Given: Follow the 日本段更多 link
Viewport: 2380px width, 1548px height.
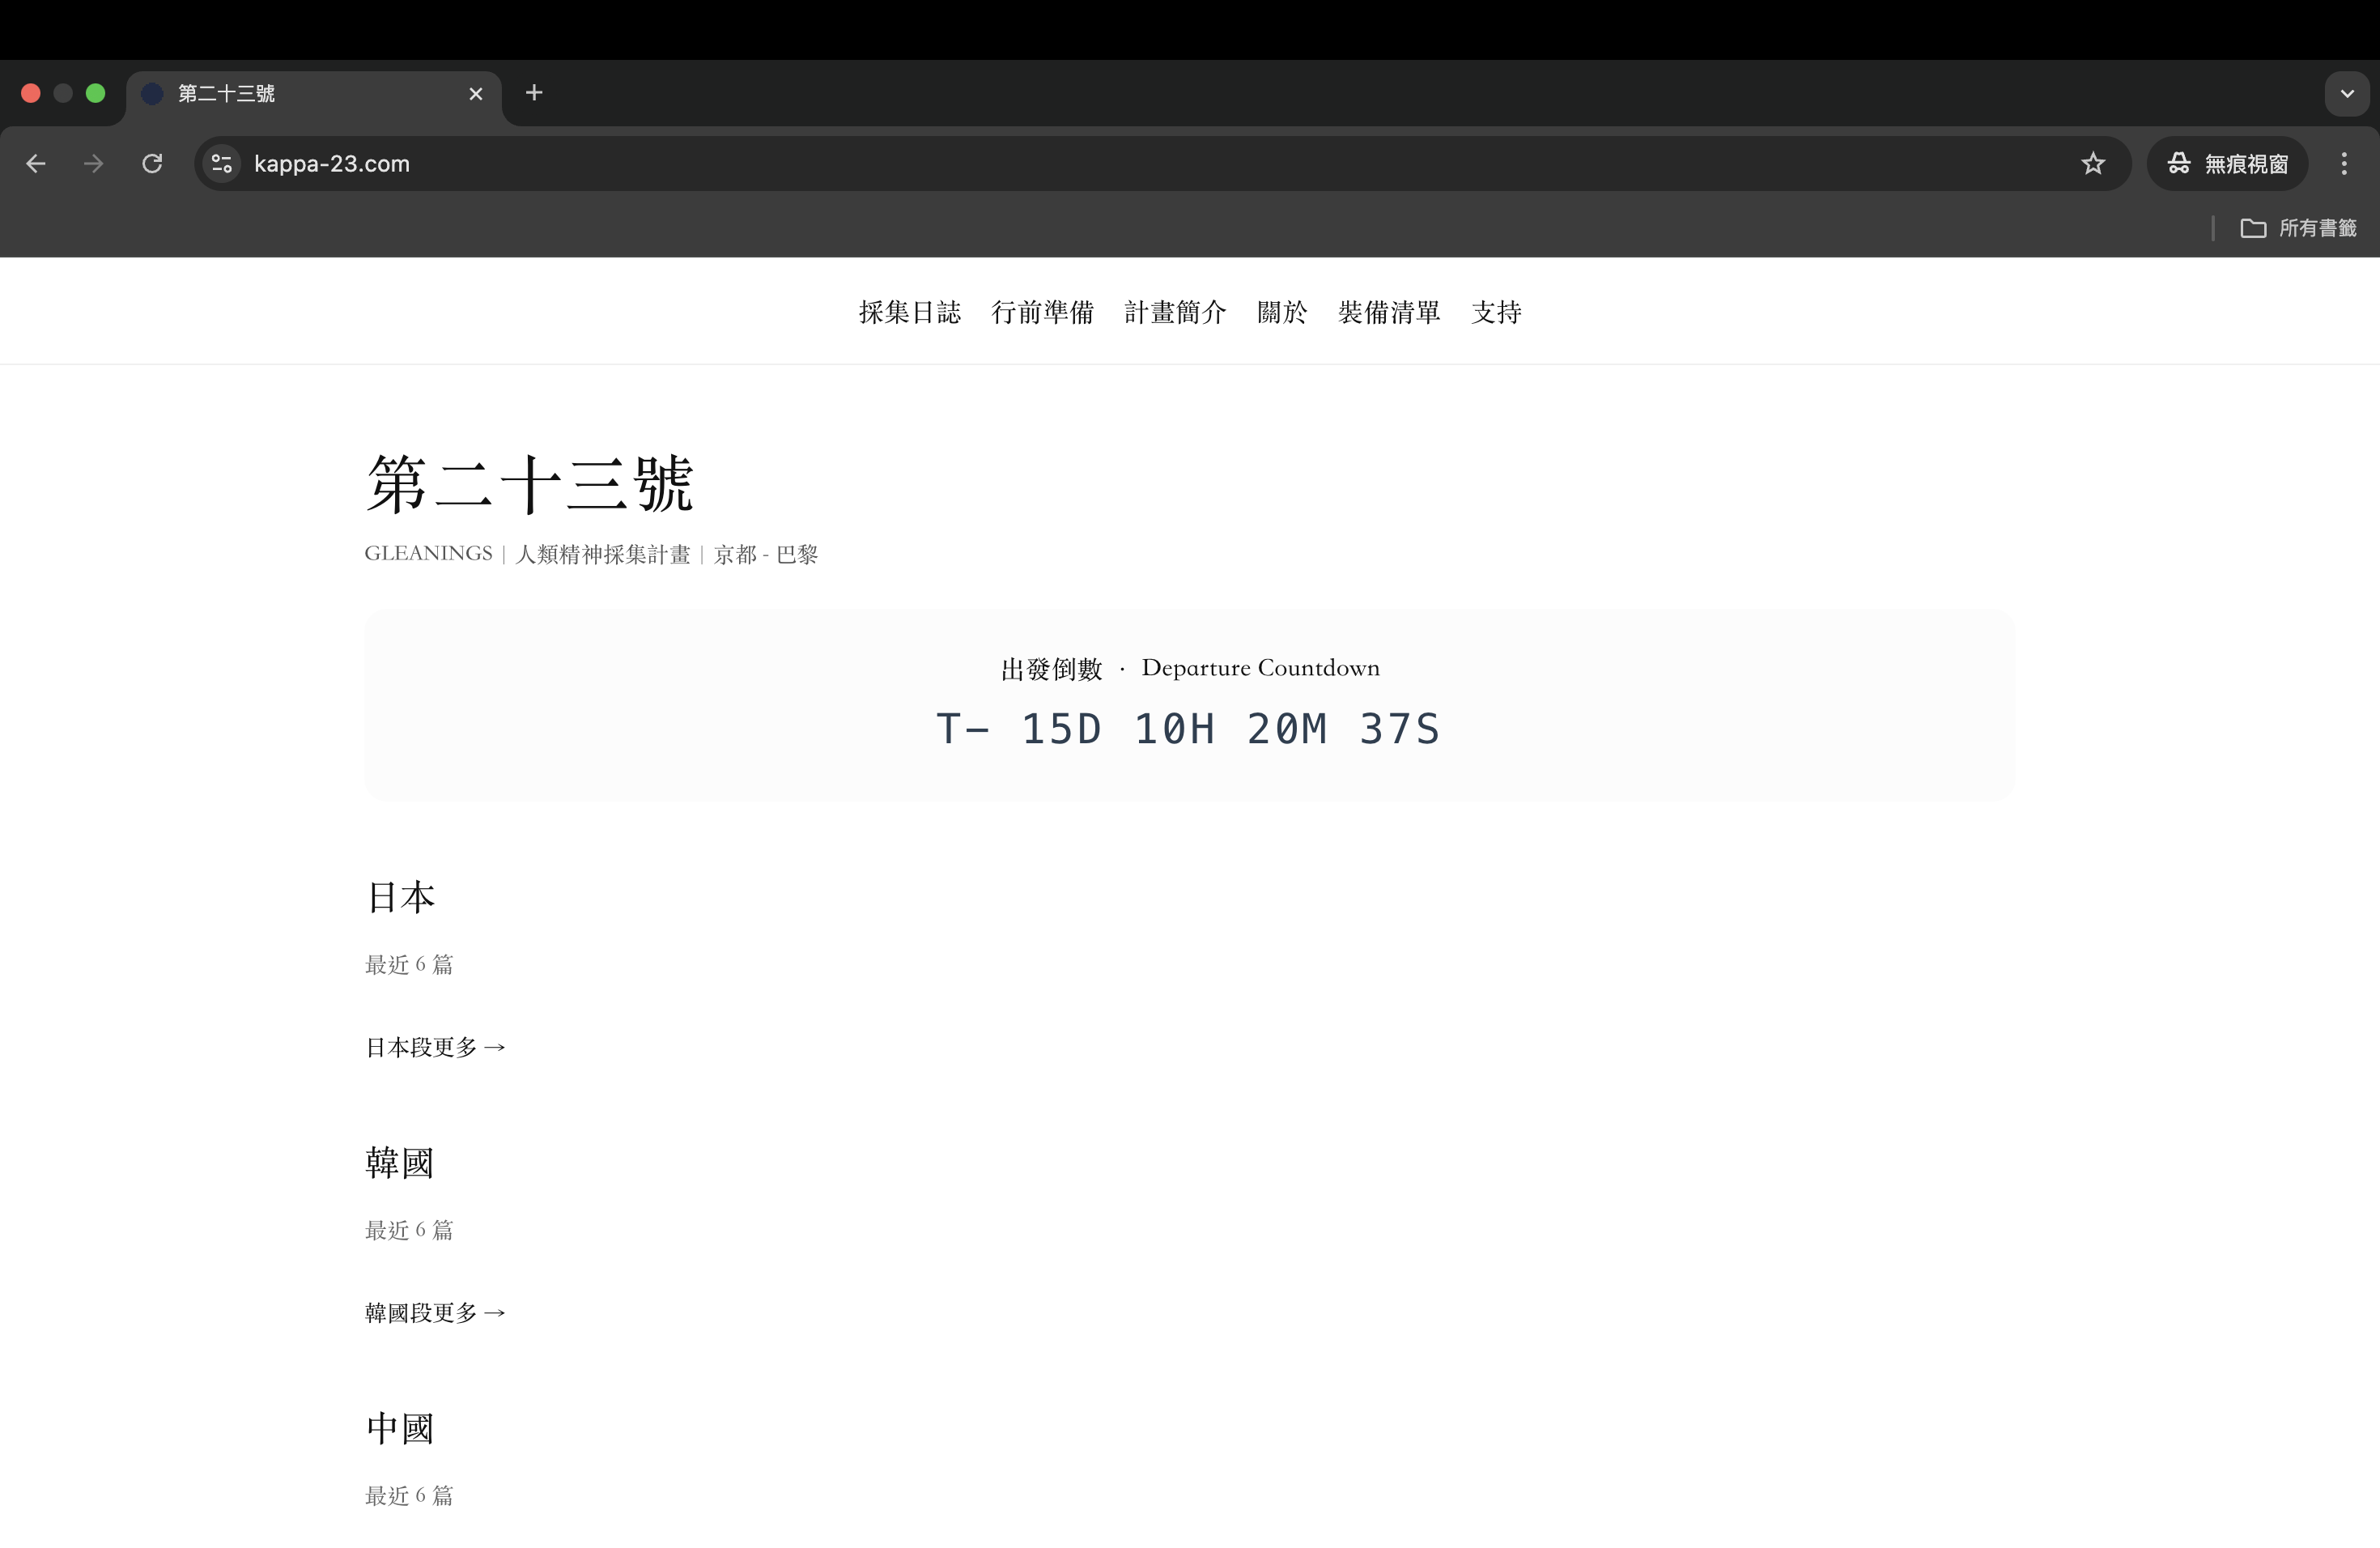Looking at the screenshot, I should click(435, 1047).
